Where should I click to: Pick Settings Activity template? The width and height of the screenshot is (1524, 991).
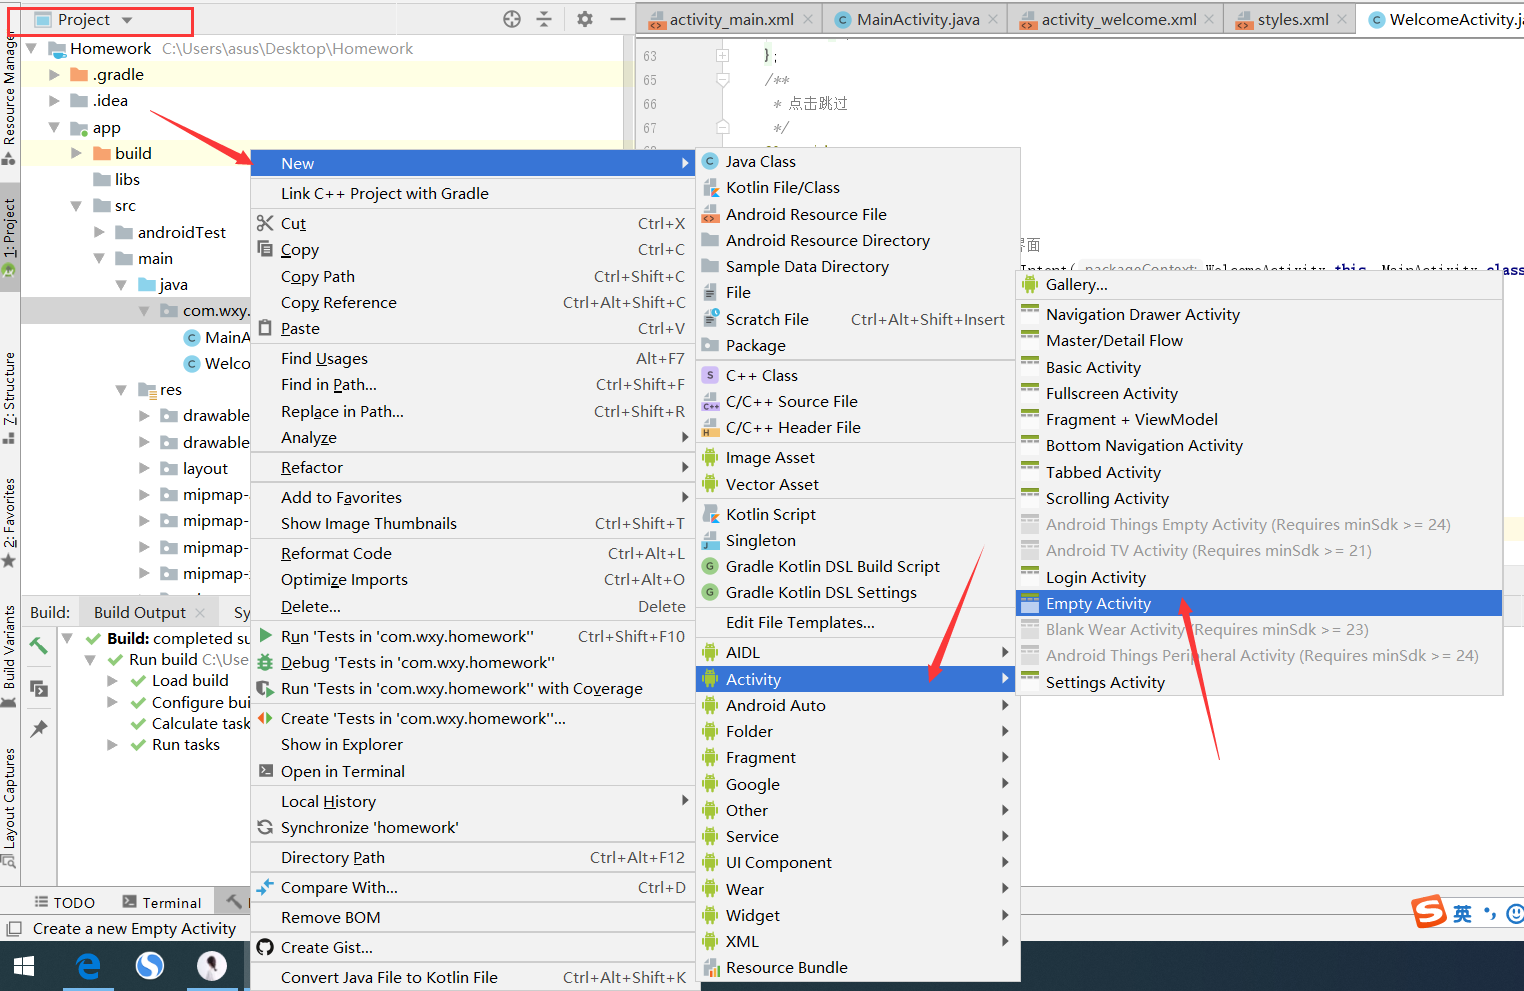[1259, 682]
